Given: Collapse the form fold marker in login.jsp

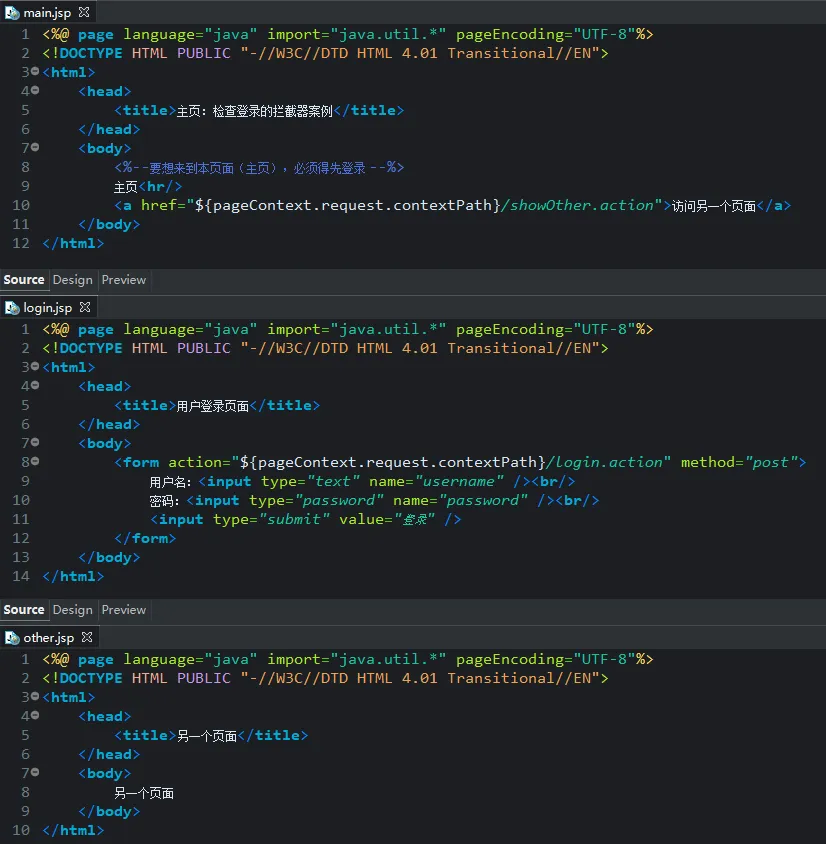Looking at the screenshot, I should [x=35, y=462].
